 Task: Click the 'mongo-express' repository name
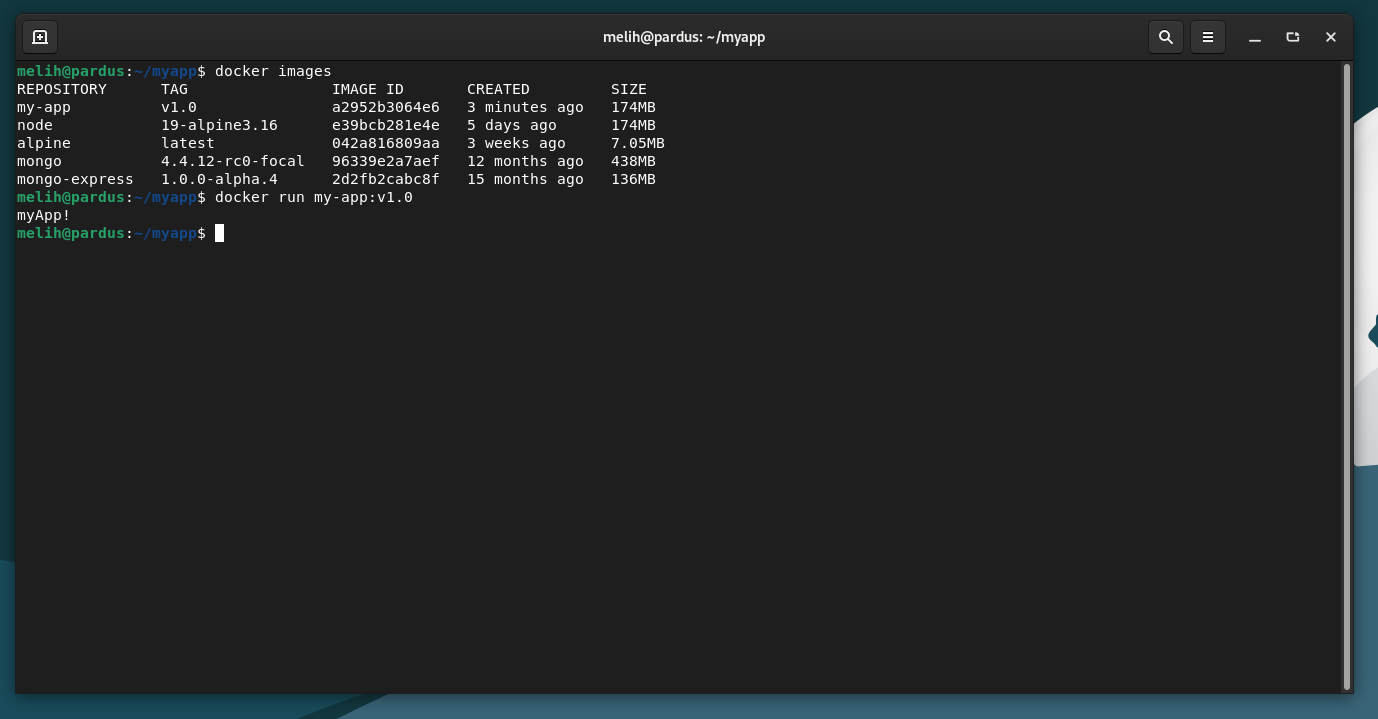pos(75,179)
